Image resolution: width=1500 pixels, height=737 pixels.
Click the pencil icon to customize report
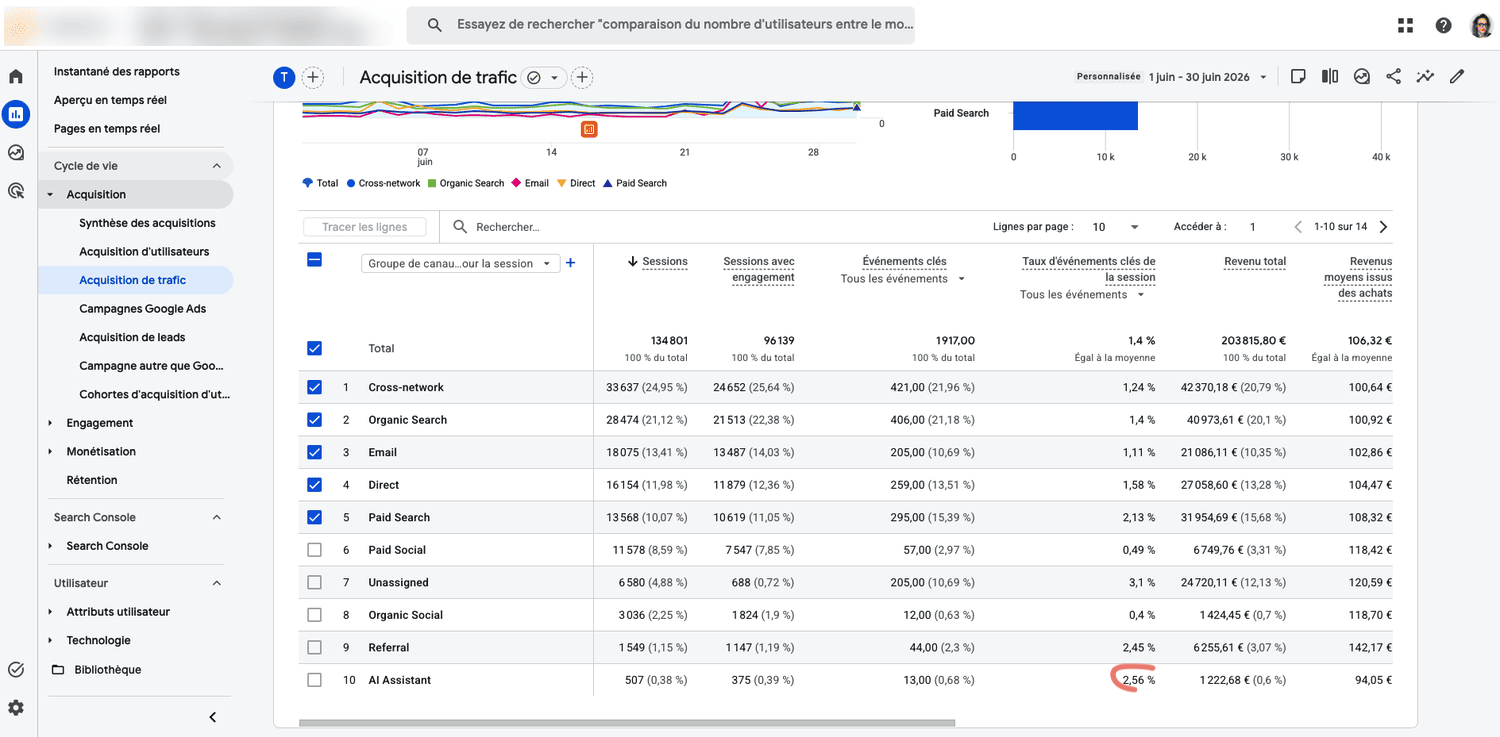coord(1457,77)
